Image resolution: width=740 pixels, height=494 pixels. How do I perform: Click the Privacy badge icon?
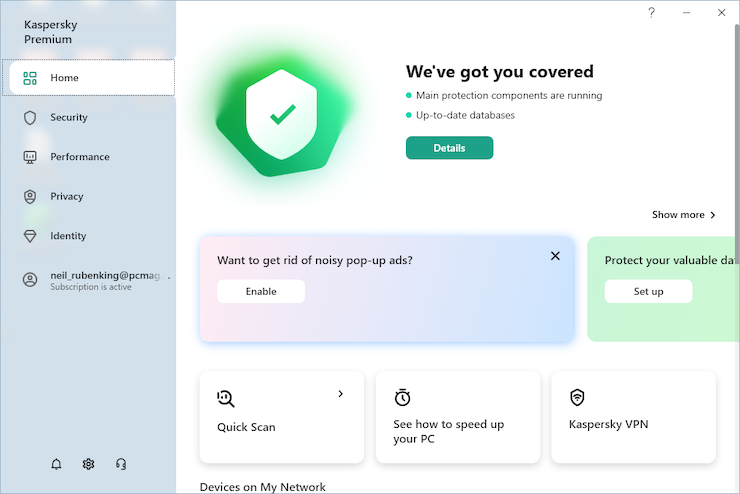click(30, 197)
